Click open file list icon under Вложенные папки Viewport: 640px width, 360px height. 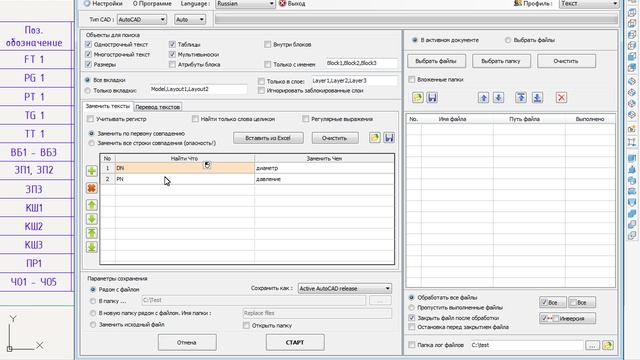(418, 98)
